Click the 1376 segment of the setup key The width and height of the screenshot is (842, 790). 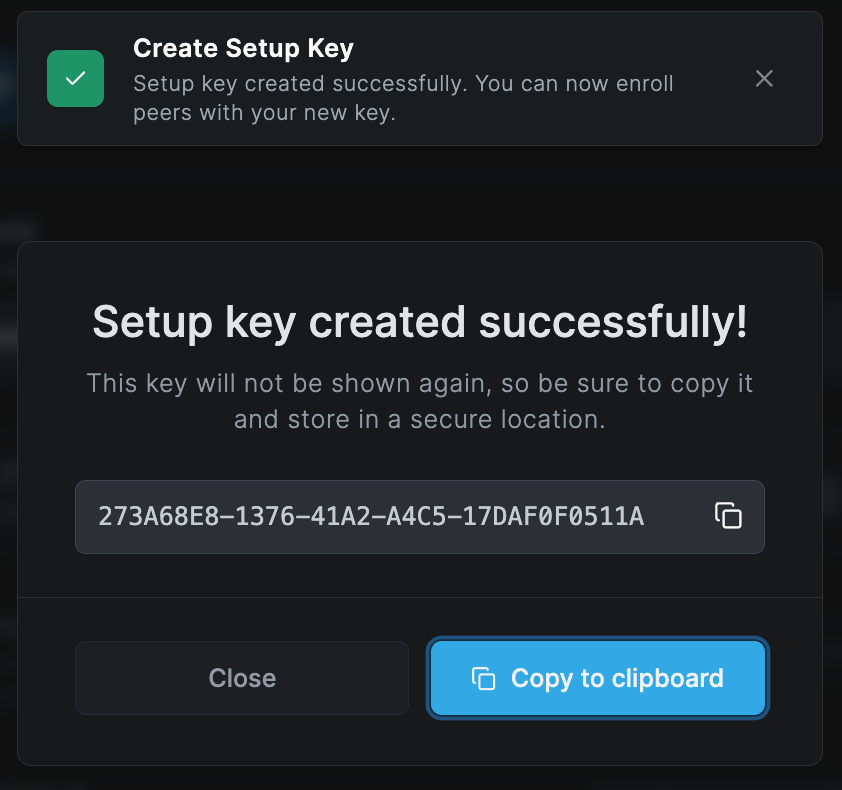pos(265,517)
